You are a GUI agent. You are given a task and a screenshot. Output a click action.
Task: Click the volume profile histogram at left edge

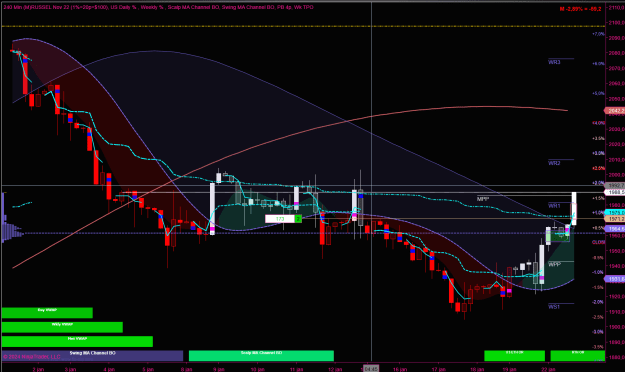(12, 218)
